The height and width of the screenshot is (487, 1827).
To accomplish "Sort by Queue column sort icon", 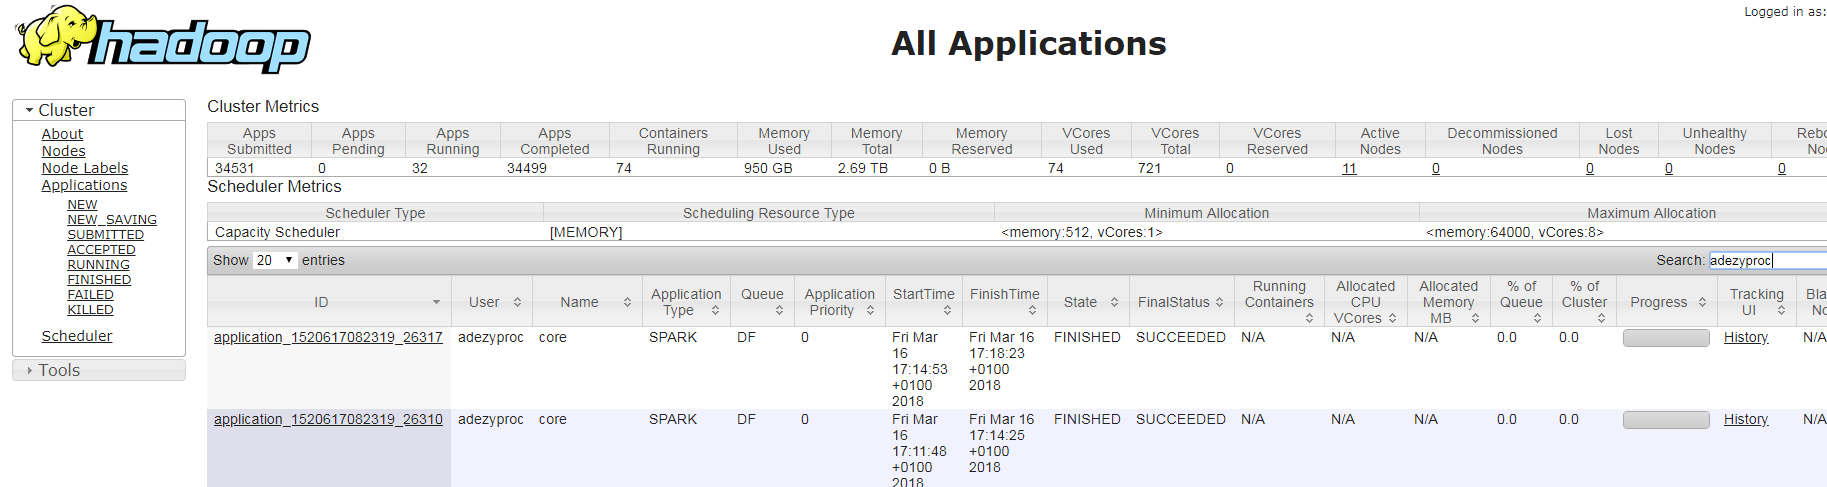I will (779, 311).
